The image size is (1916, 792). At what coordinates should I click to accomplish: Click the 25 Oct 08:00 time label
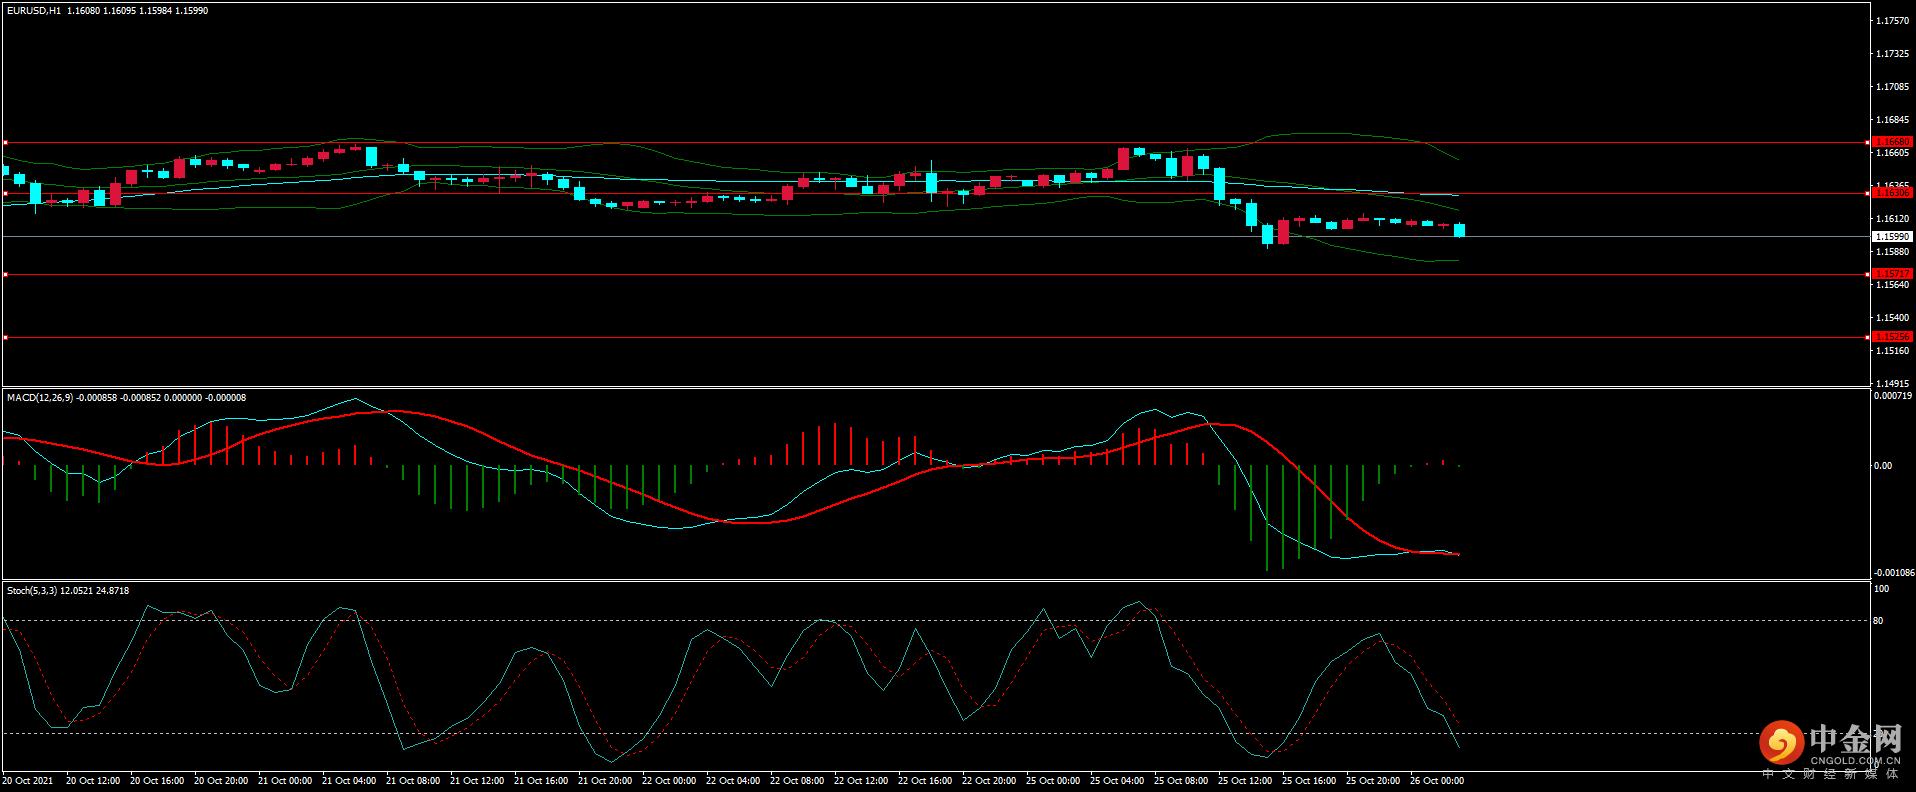pos(1181,781)
